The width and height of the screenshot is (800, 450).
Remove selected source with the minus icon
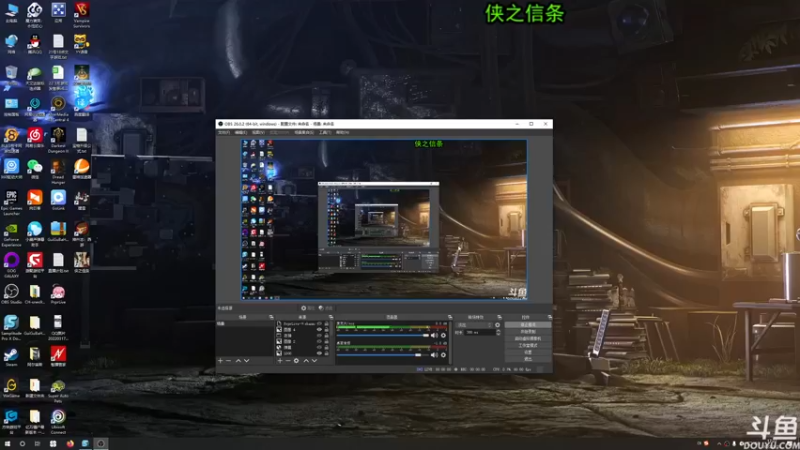tap(288, 361)
